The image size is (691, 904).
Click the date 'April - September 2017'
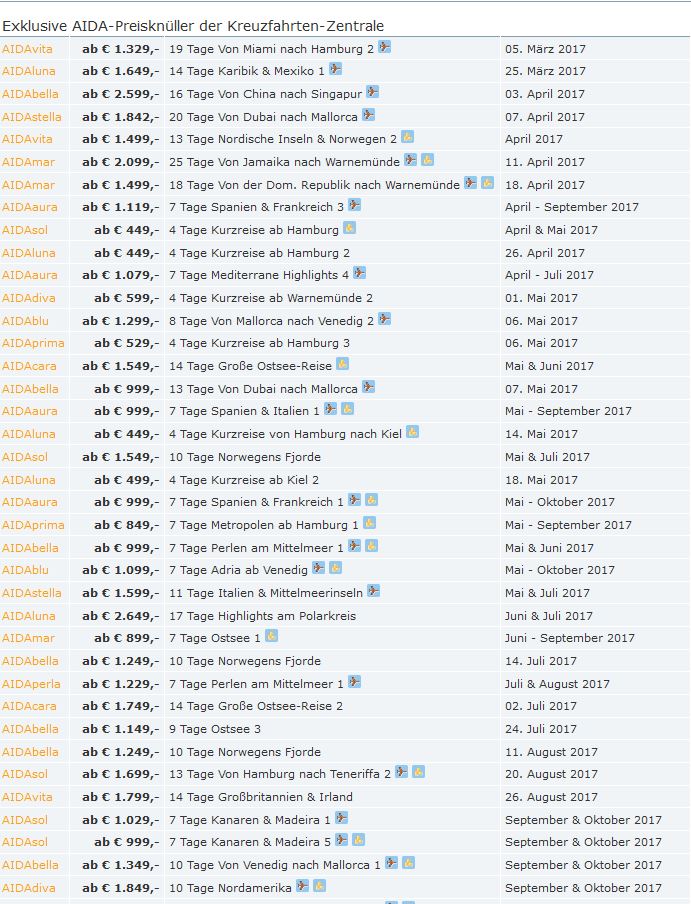pyautogui.click(x=572, y=206)
